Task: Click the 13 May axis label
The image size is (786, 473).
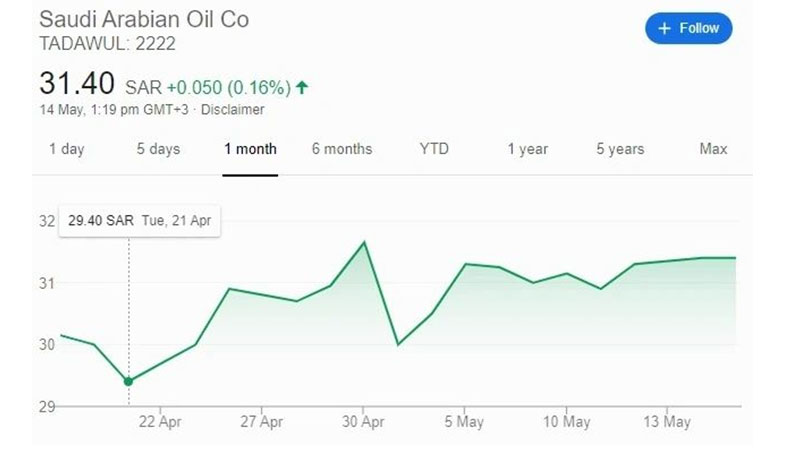Action: [x=667, y=421]
